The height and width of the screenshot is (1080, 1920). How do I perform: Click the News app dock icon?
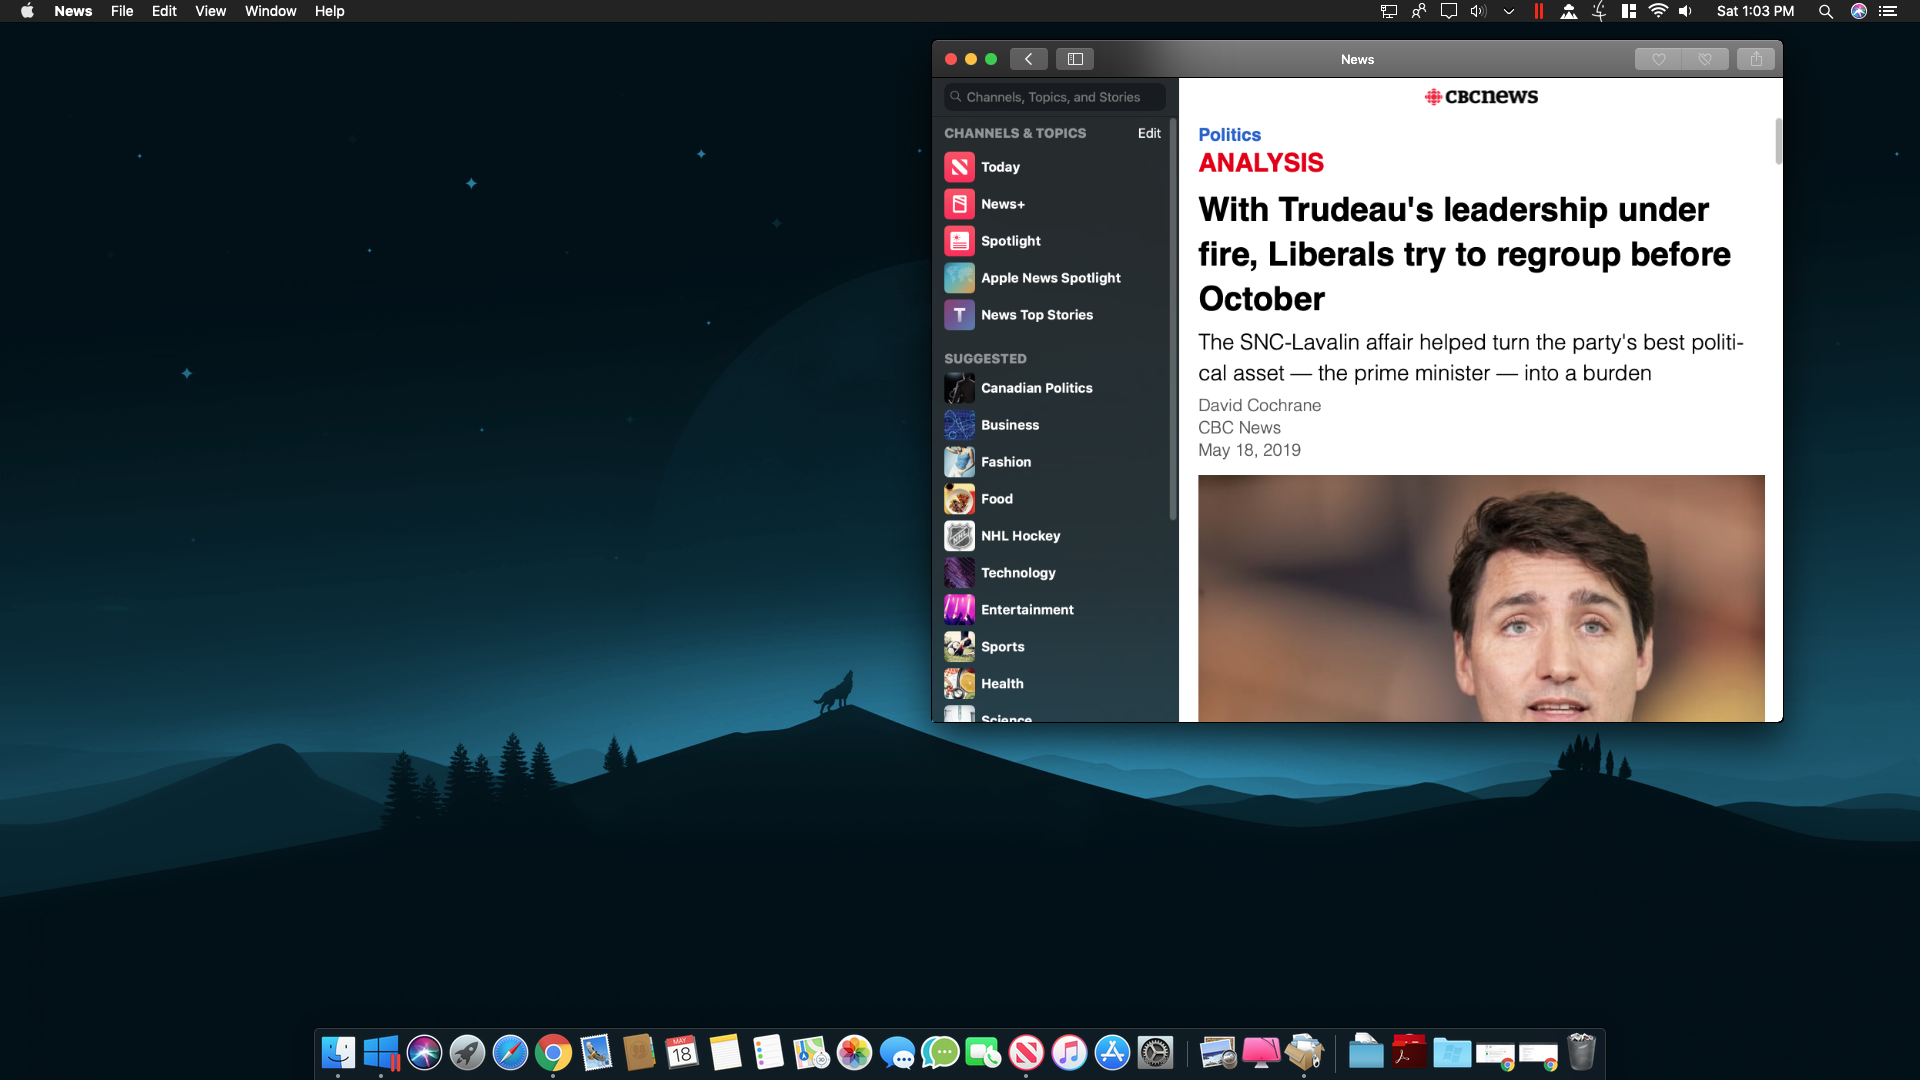1026,1052
